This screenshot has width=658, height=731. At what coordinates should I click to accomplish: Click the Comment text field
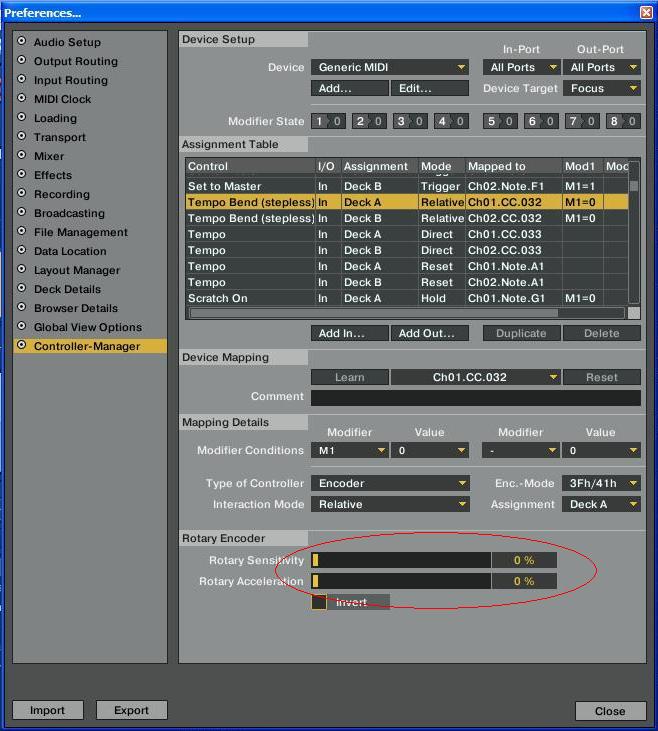pyautogui.click(x=476, y=398)
